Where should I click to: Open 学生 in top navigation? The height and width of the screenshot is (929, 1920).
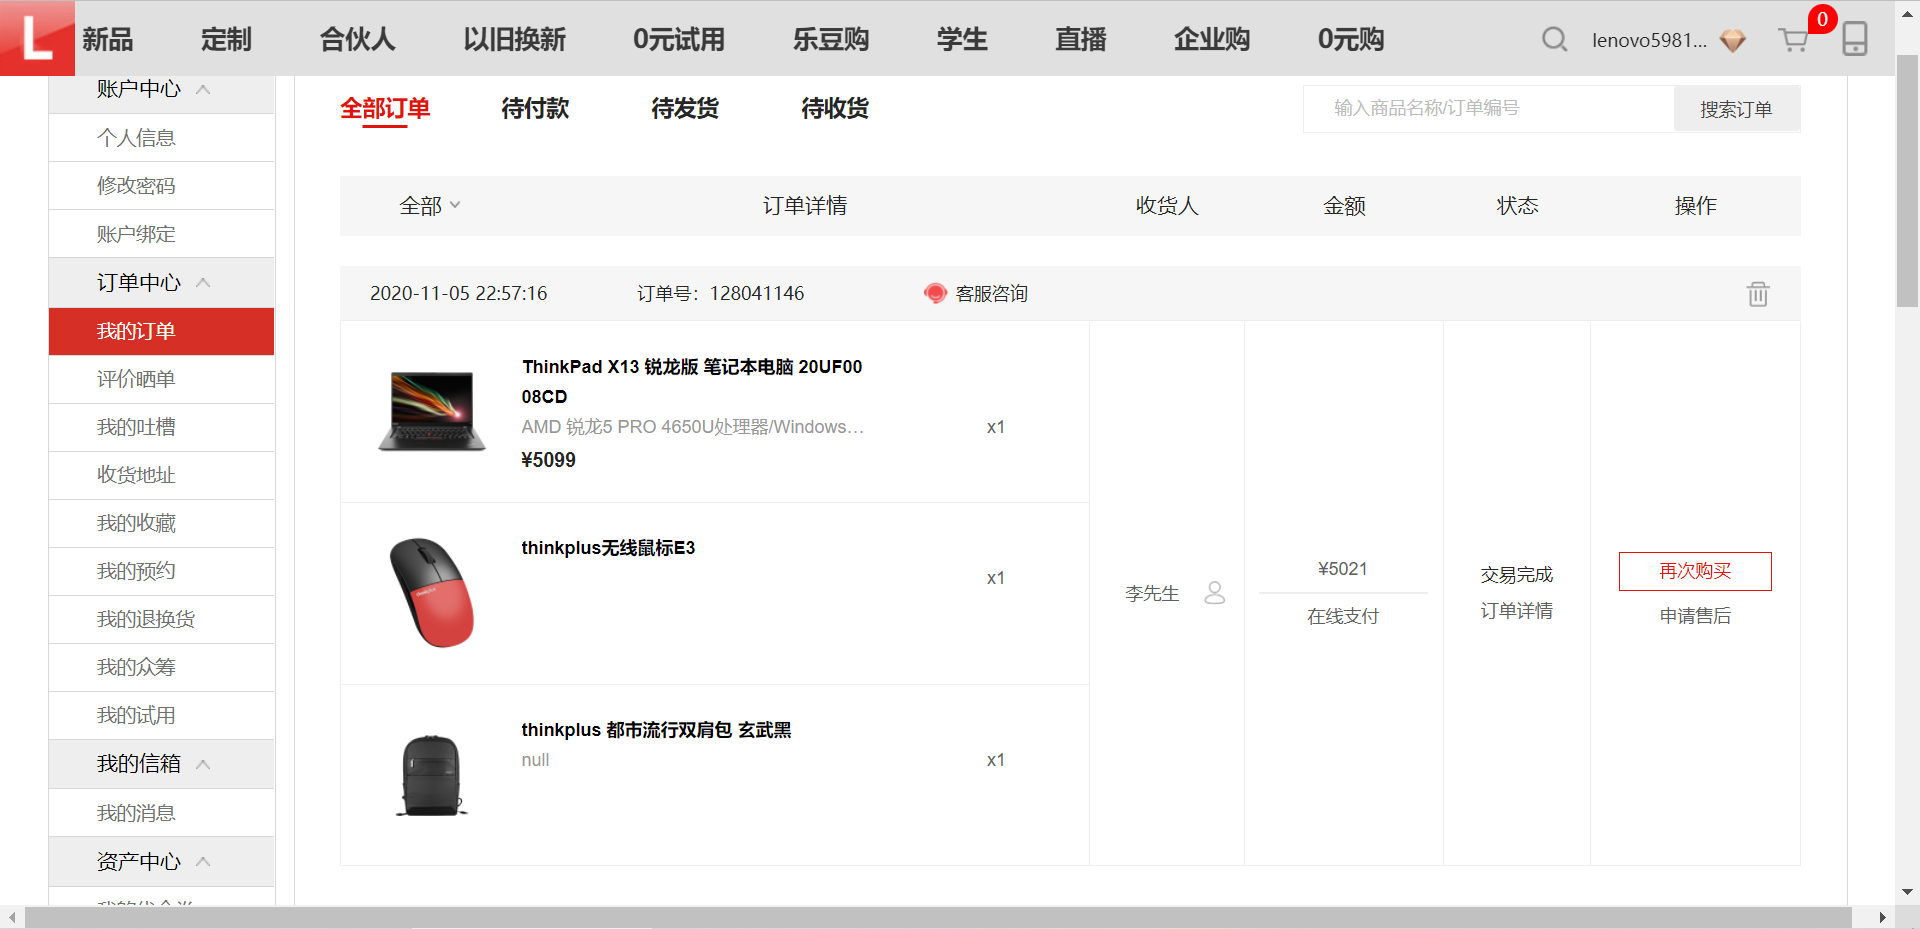pyautogui.click(x=962, y=39)
